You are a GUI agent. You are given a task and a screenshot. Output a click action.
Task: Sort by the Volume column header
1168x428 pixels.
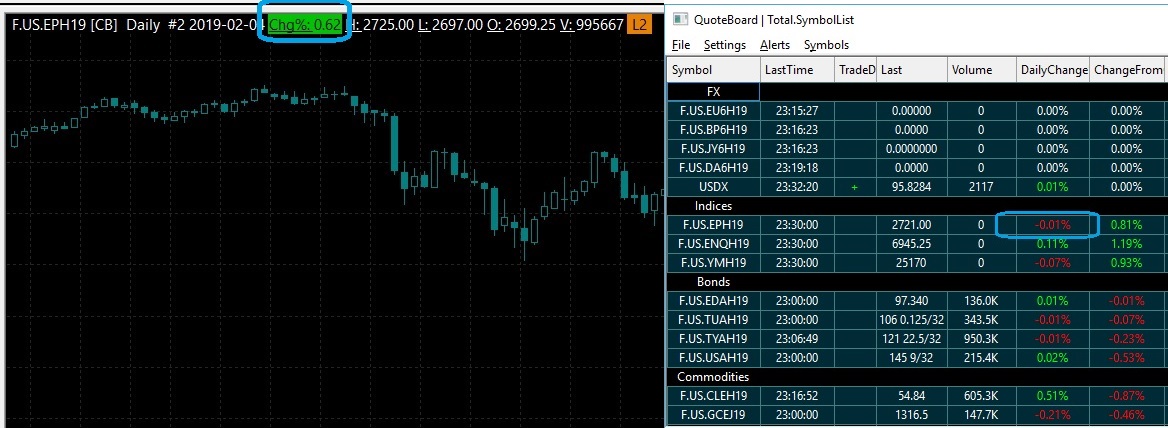pos(982,70)
